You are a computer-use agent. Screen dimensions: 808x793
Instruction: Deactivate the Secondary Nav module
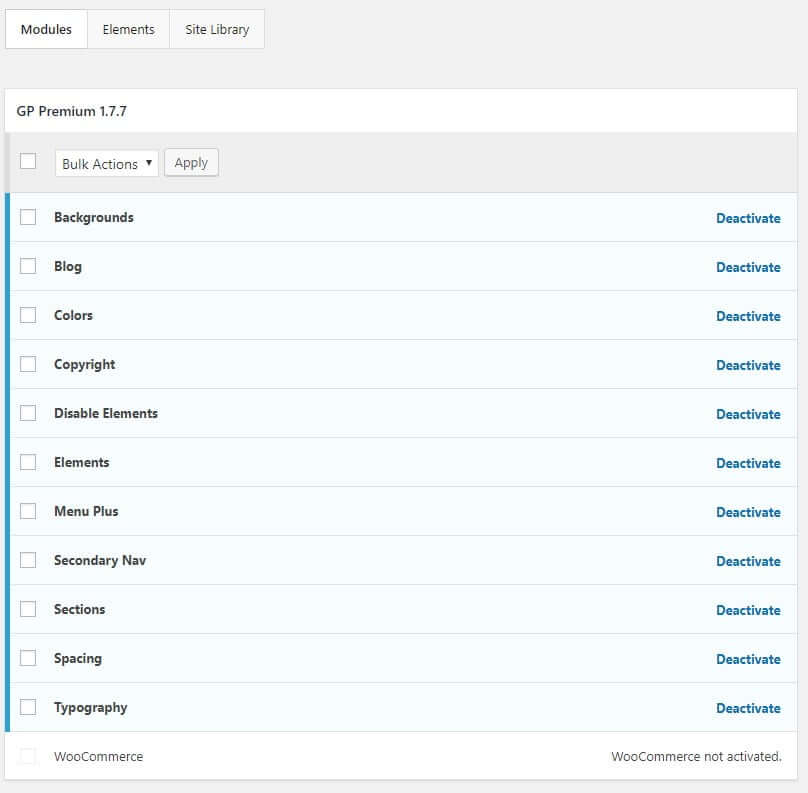[748, 561]
